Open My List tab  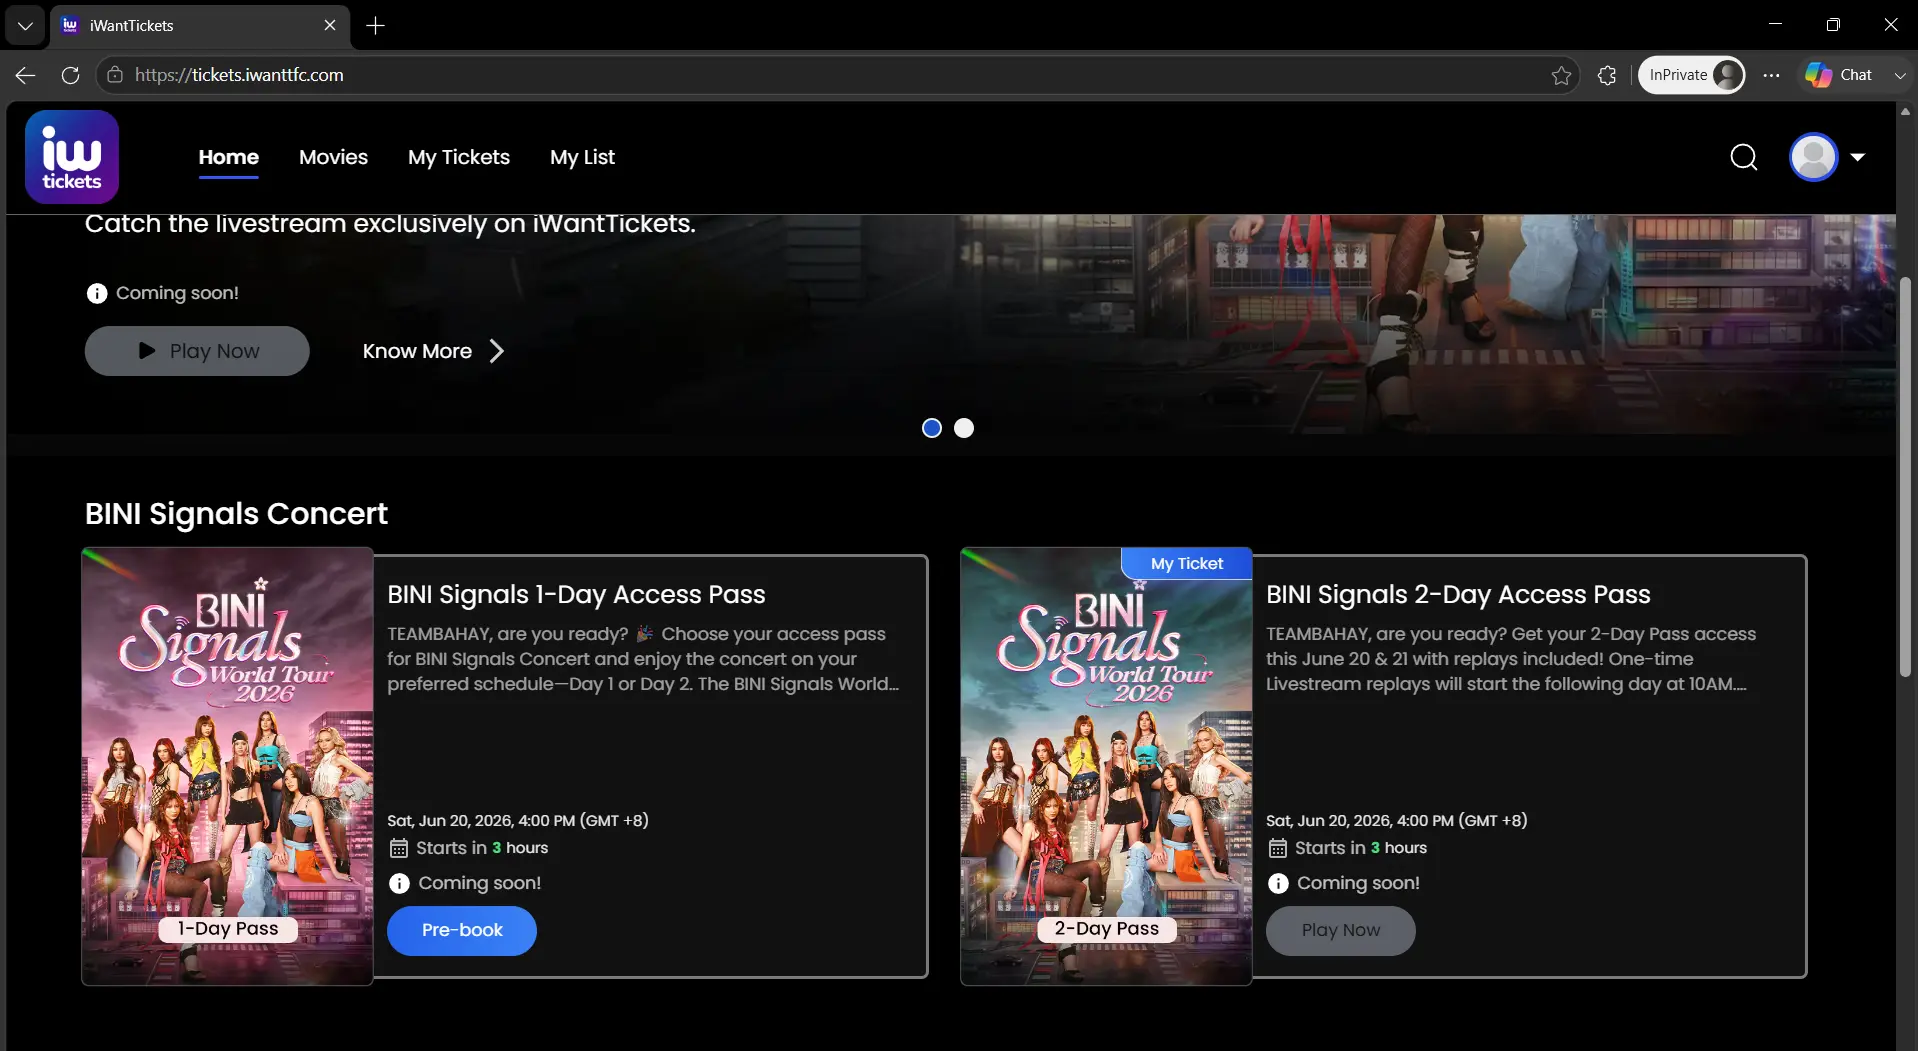tap(582, 157)
